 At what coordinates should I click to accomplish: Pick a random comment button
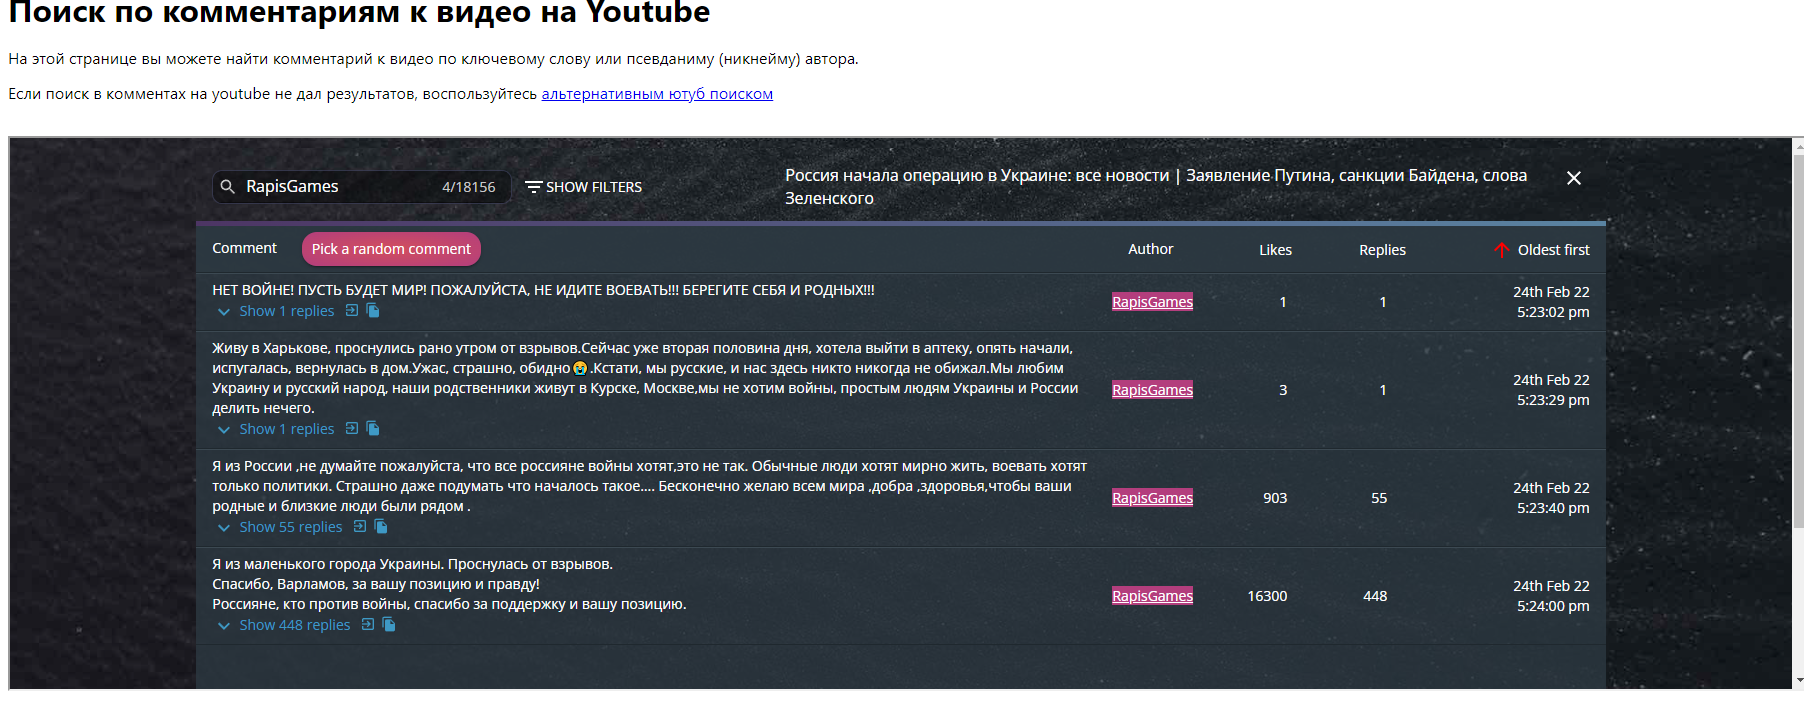[391, 249]
